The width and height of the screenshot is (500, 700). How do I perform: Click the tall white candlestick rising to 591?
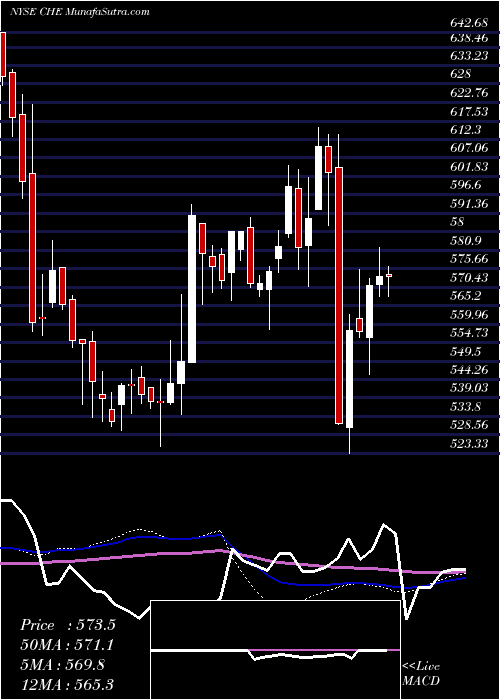click(192, 289)
